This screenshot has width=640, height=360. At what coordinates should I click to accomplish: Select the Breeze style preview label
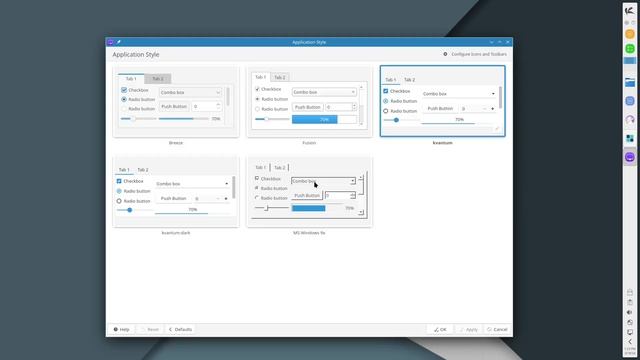pos(176,143)
